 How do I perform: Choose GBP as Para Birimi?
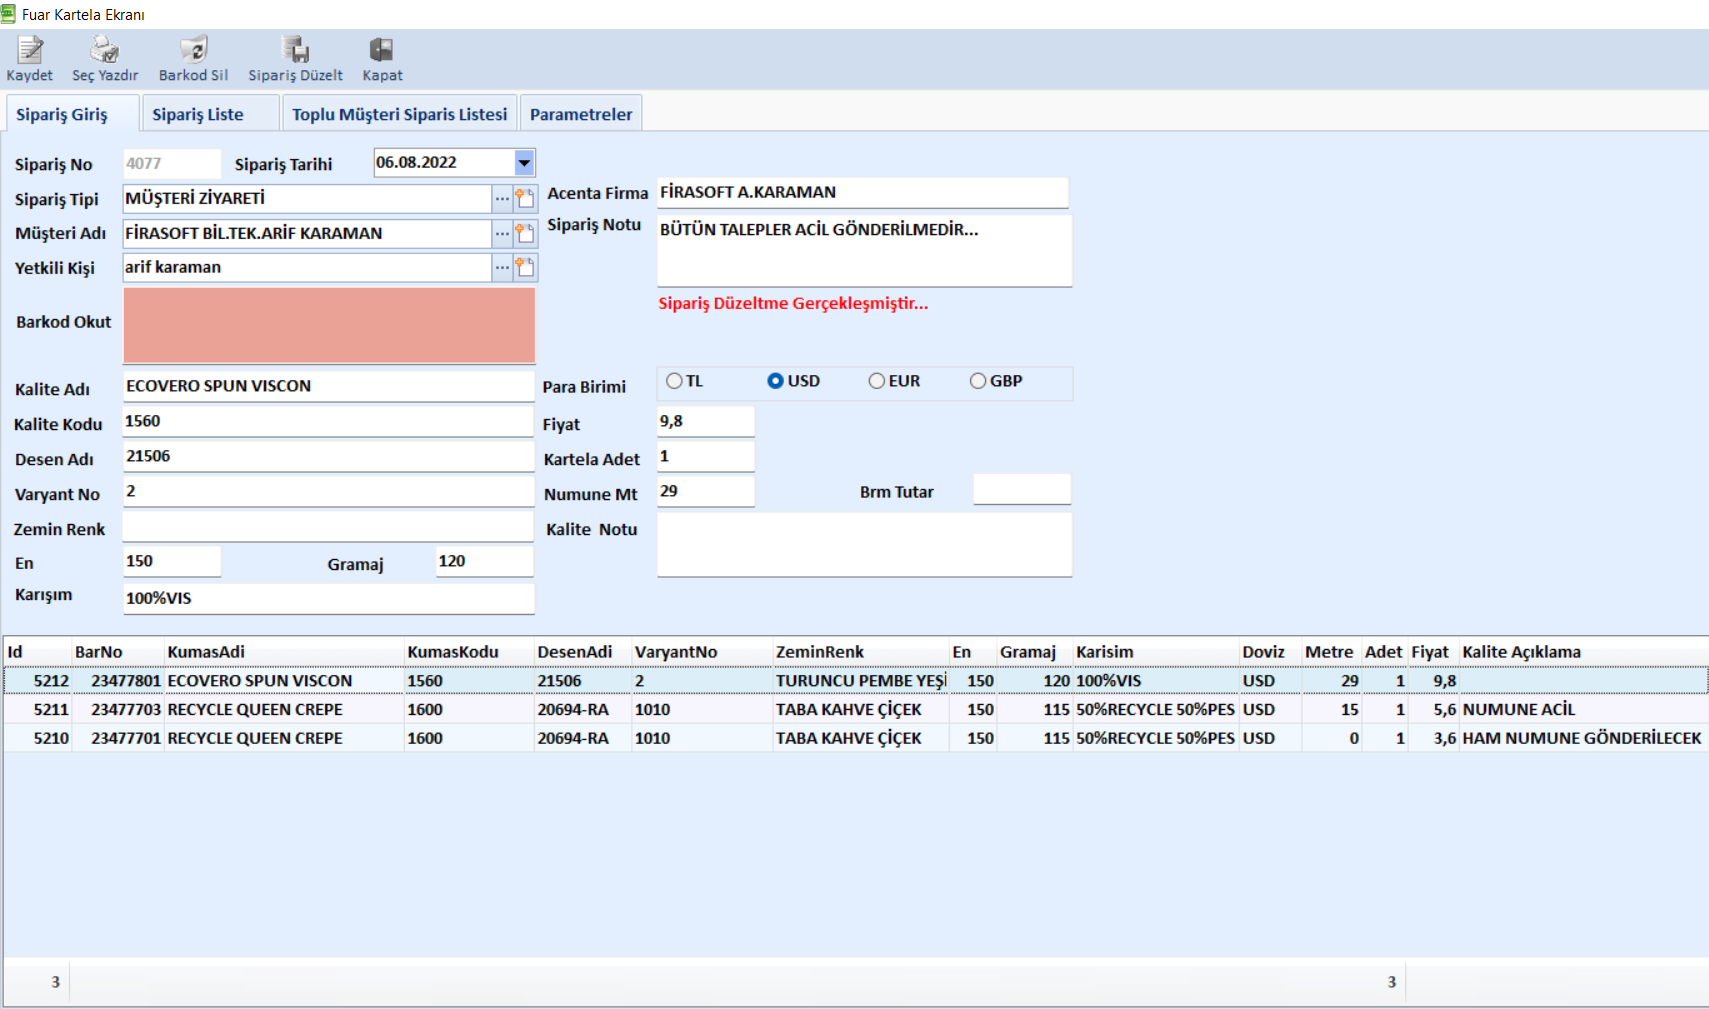click(x=978, y=381)
